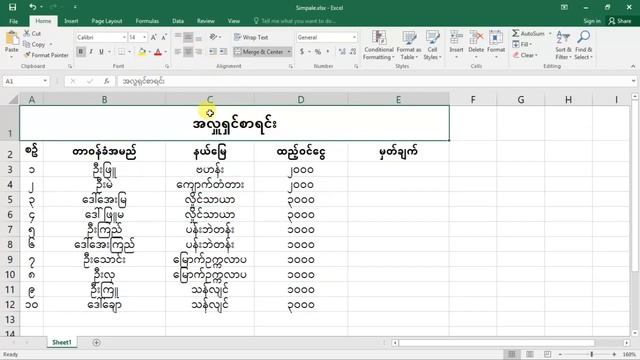Screen dimensions: 640x360
Task: Toggle Italic formatting
Action: coord(91,52)
